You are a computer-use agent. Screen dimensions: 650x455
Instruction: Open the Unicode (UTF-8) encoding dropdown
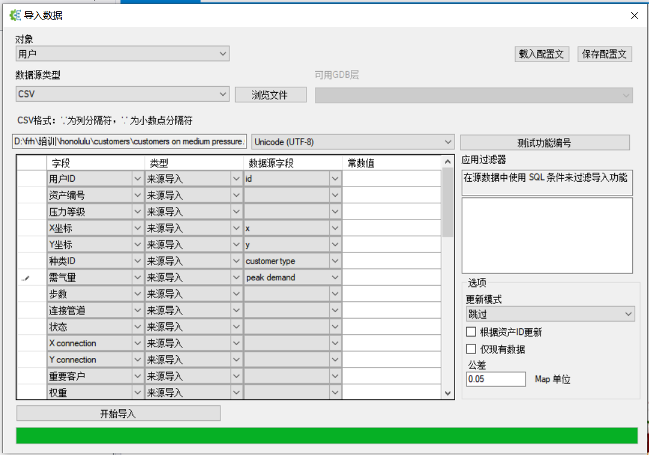point(351,142)
